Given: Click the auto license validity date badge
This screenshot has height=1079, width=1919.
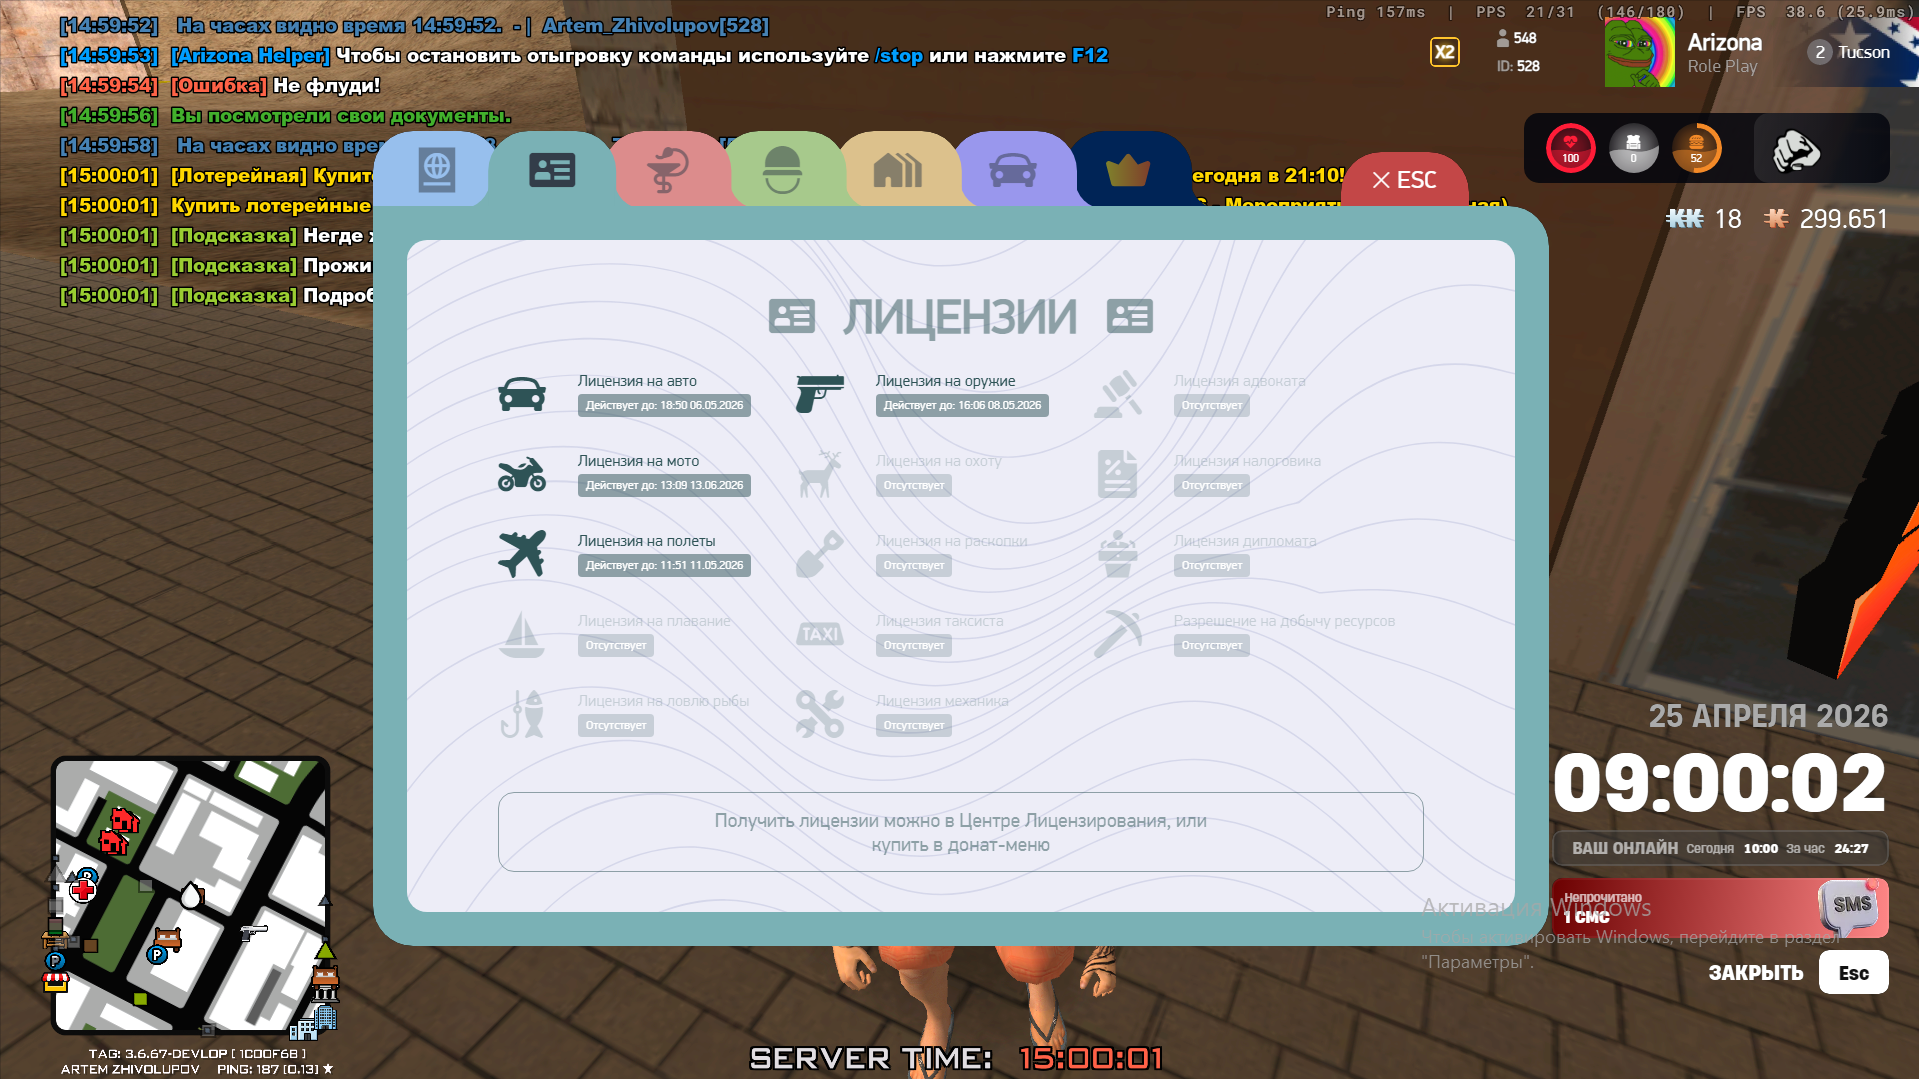Looking at the screenshot, I should (x=664, y=405).
